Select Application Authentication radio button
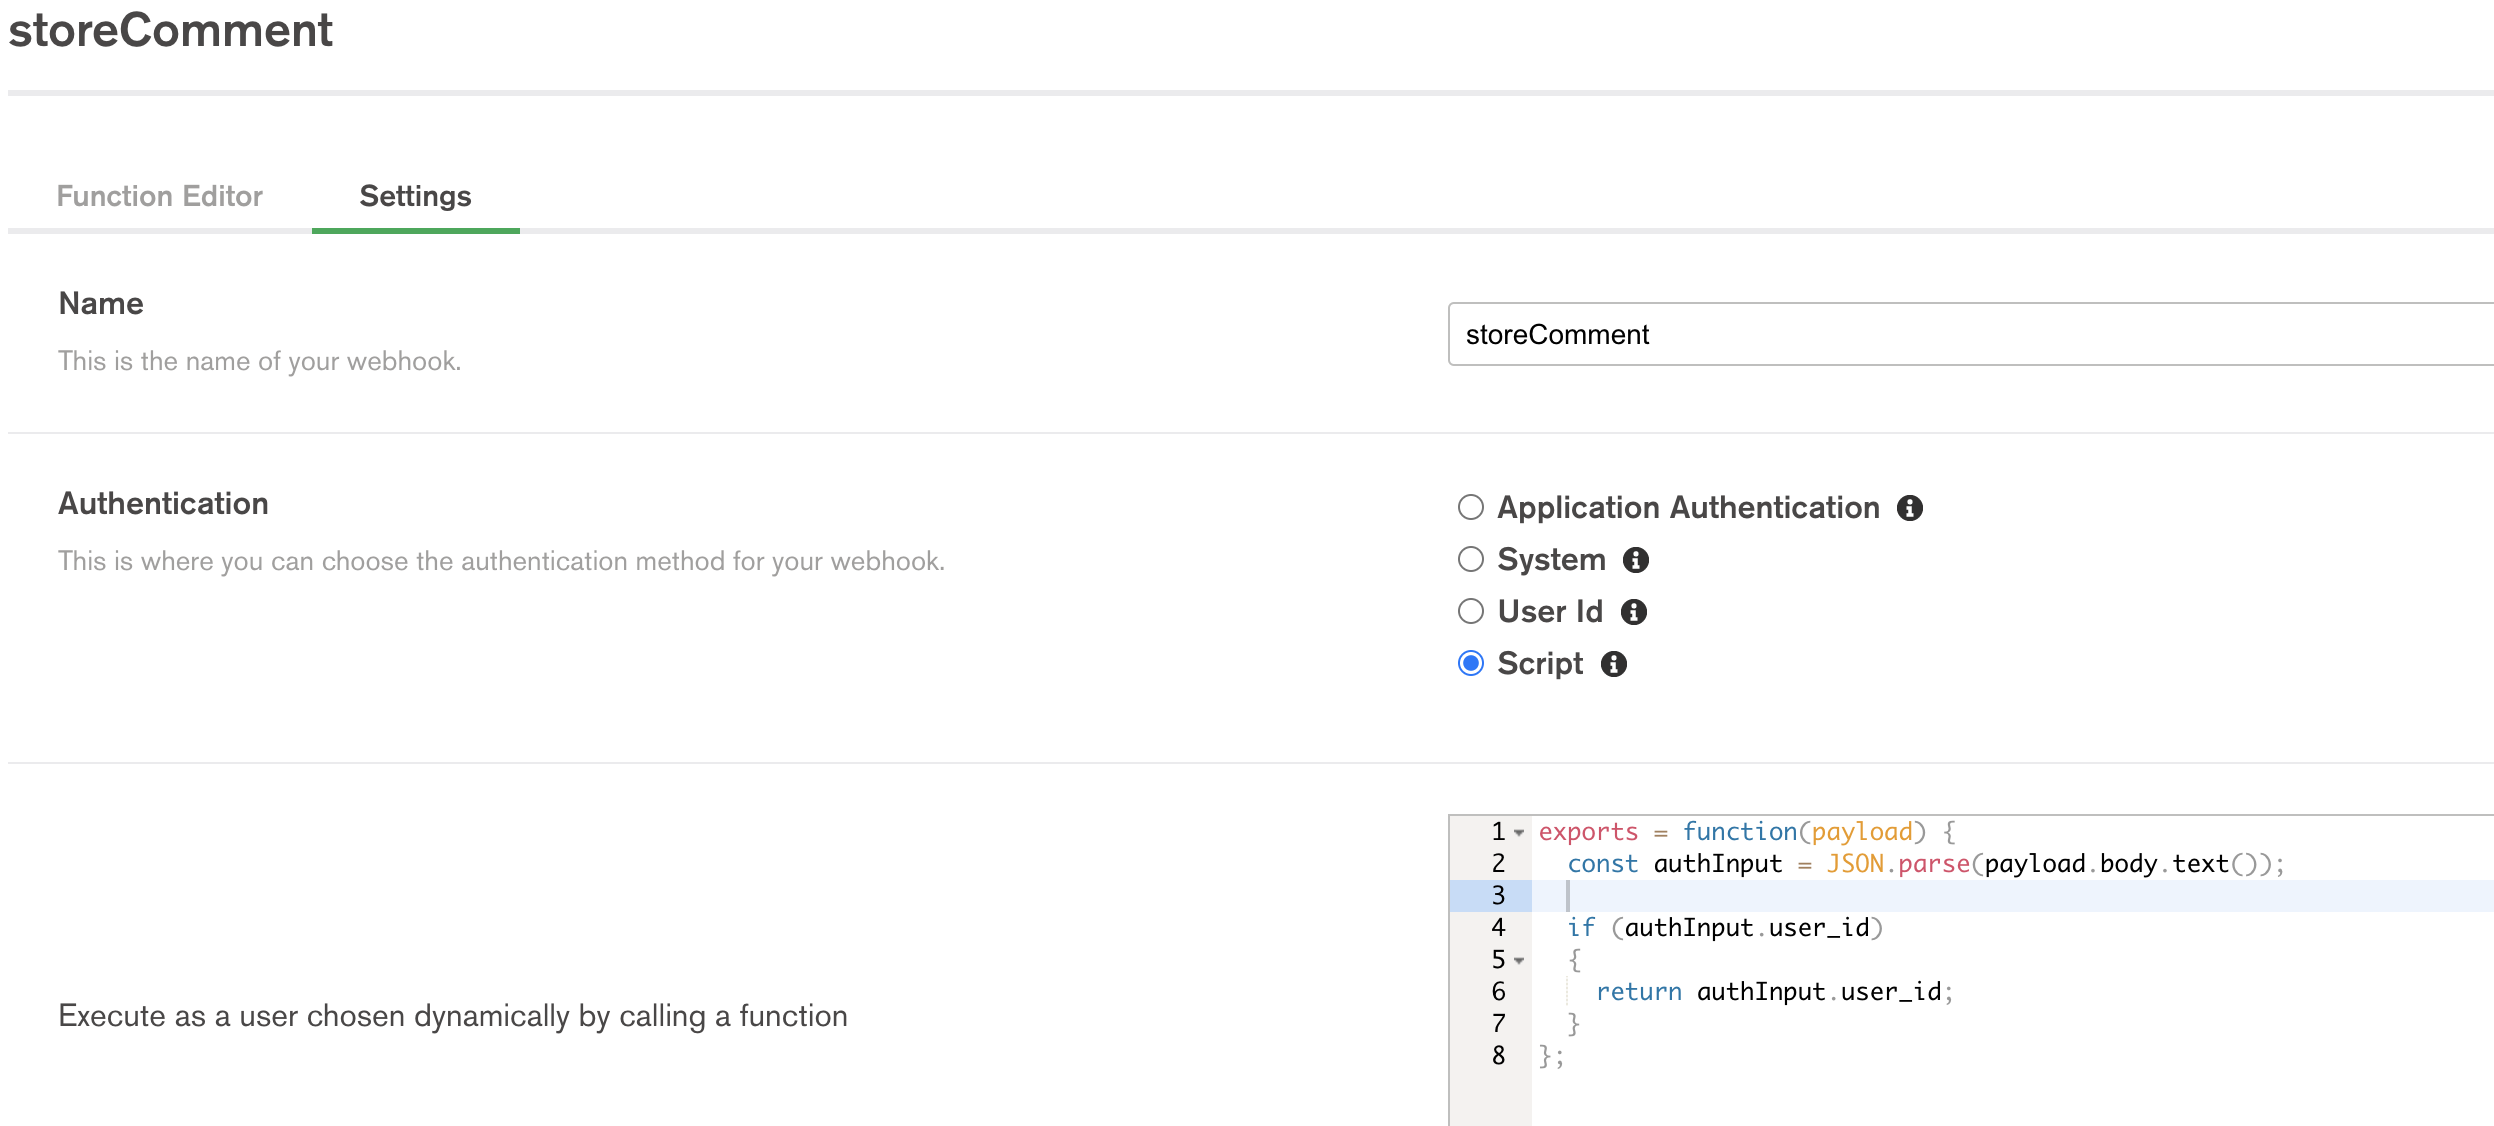Viewport: 2494px width, 1126px height. point(1470,508)
